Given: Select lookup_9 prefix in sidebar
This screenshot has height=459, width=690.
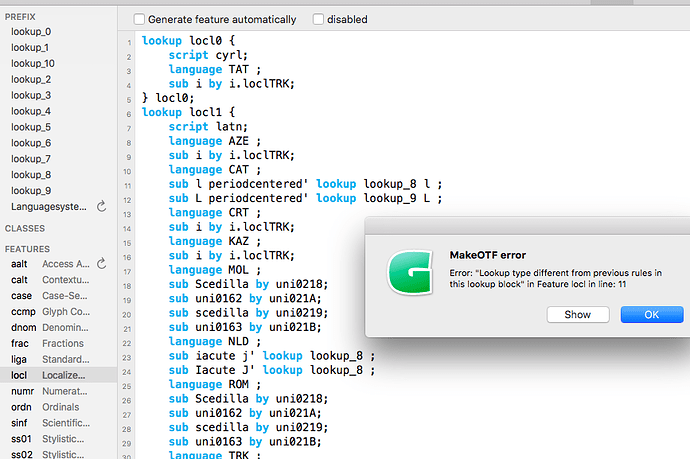Looking at the screenshot, I should 31,191.
